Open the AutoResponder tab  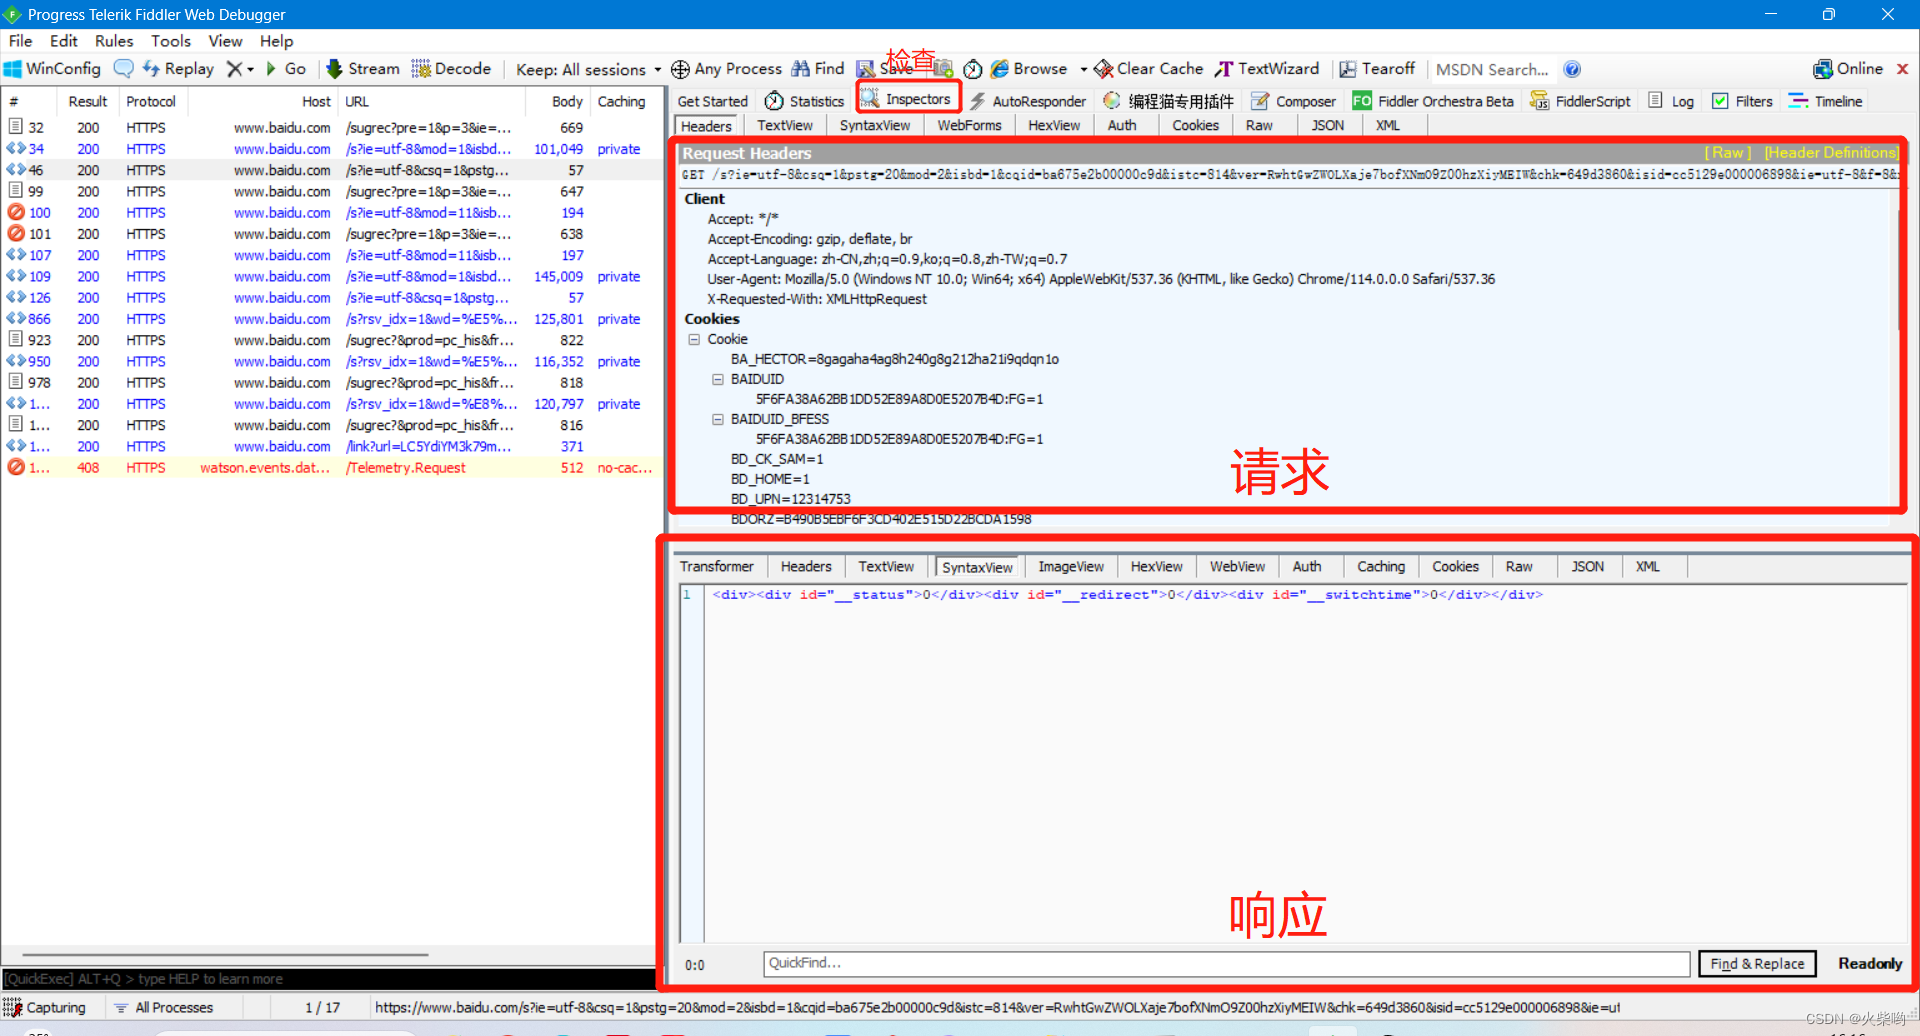1028,101
